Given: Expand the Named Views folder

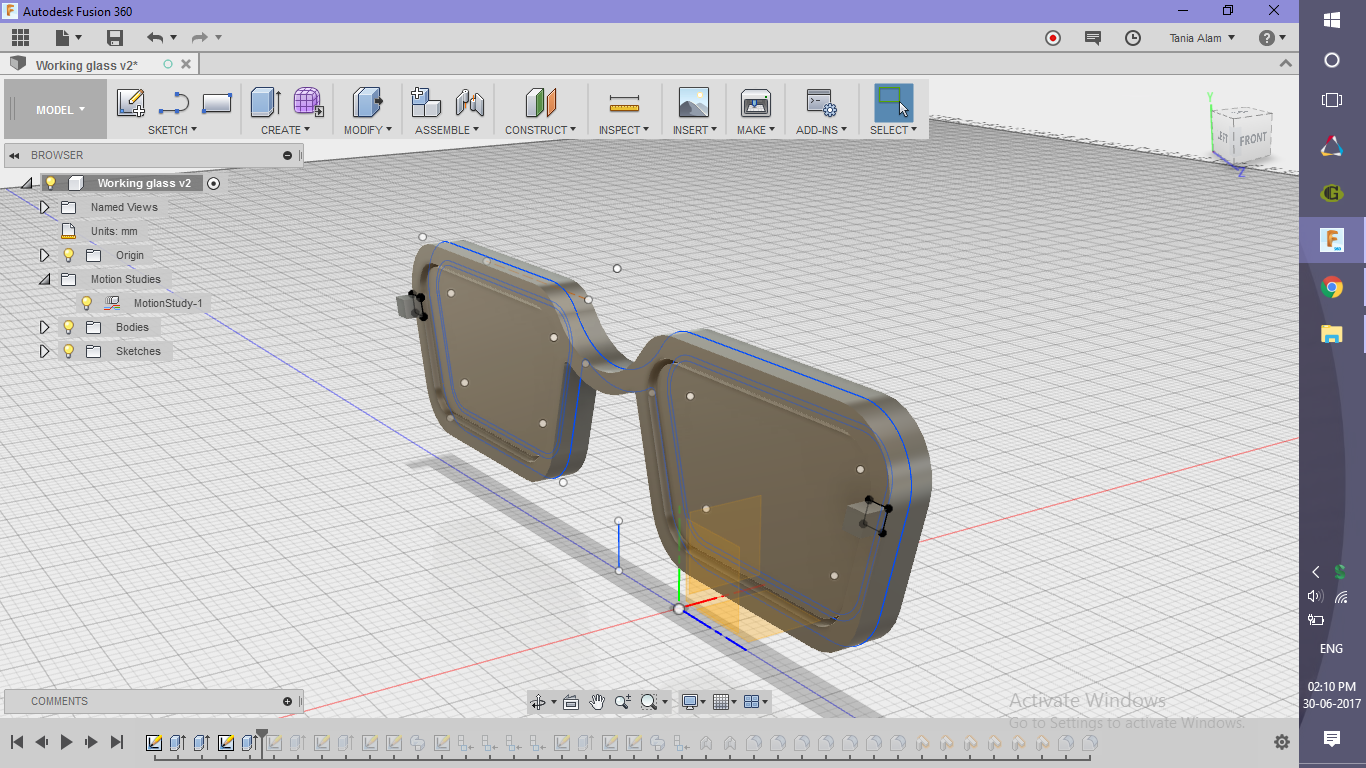Looking at the screenshot, I should tap(44, 207).
